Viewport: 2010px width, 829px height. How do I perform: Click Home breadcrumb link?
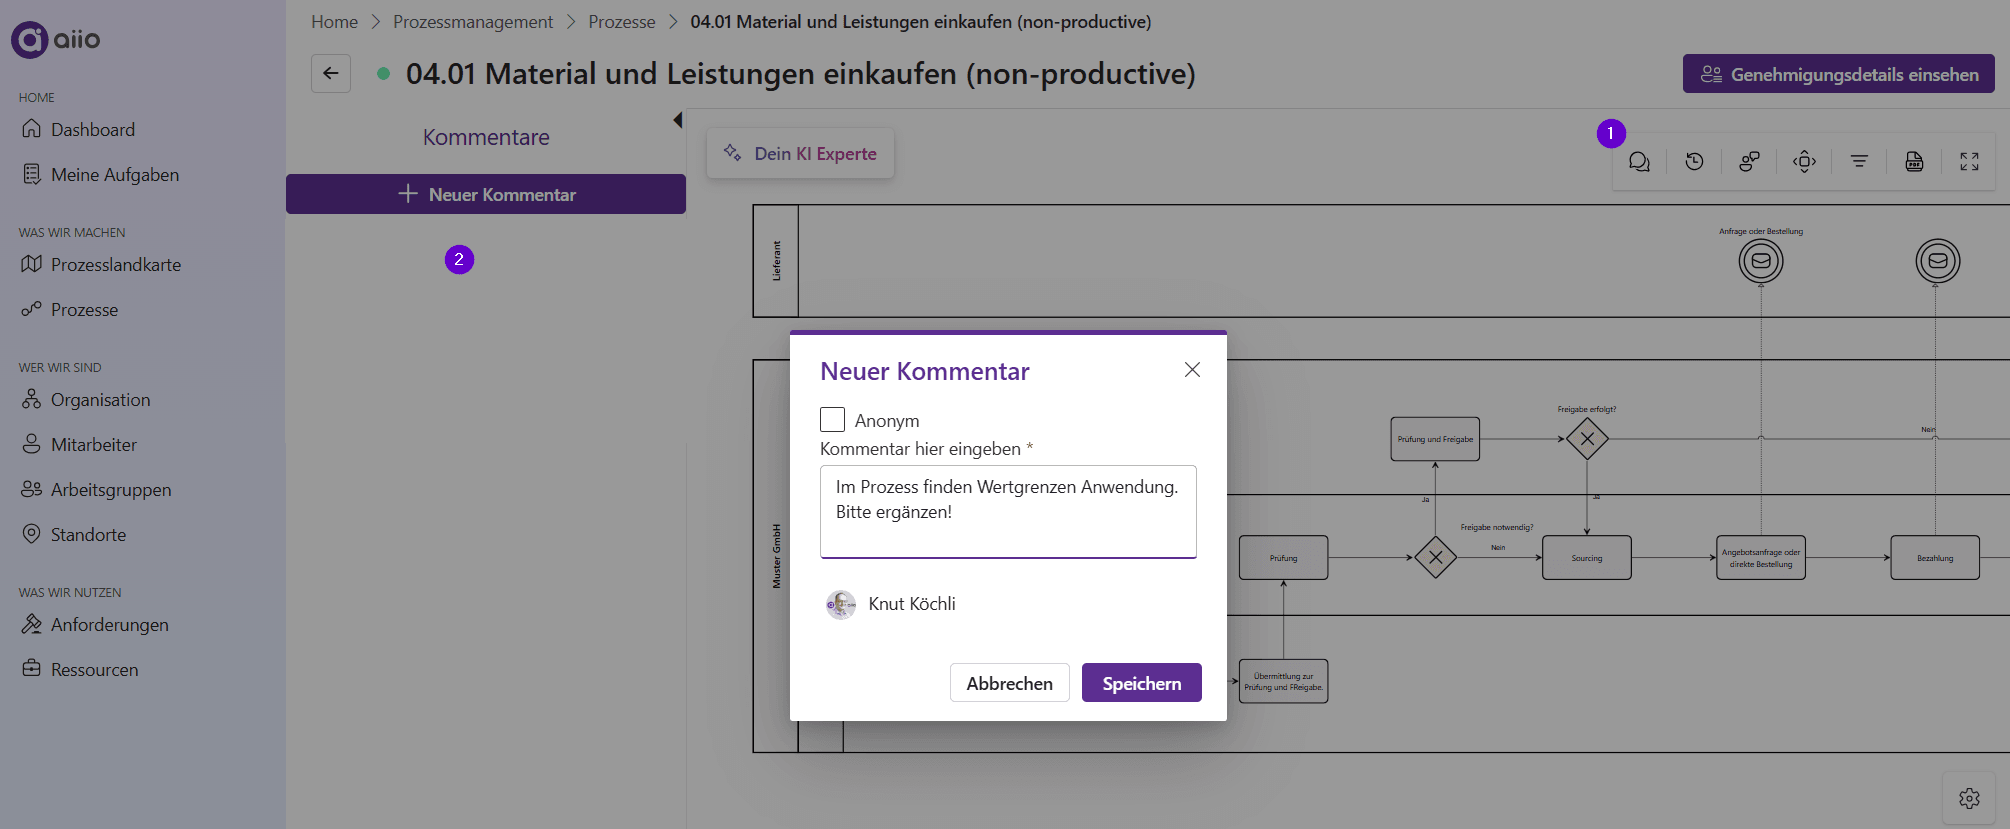click(x=334, y=22)
